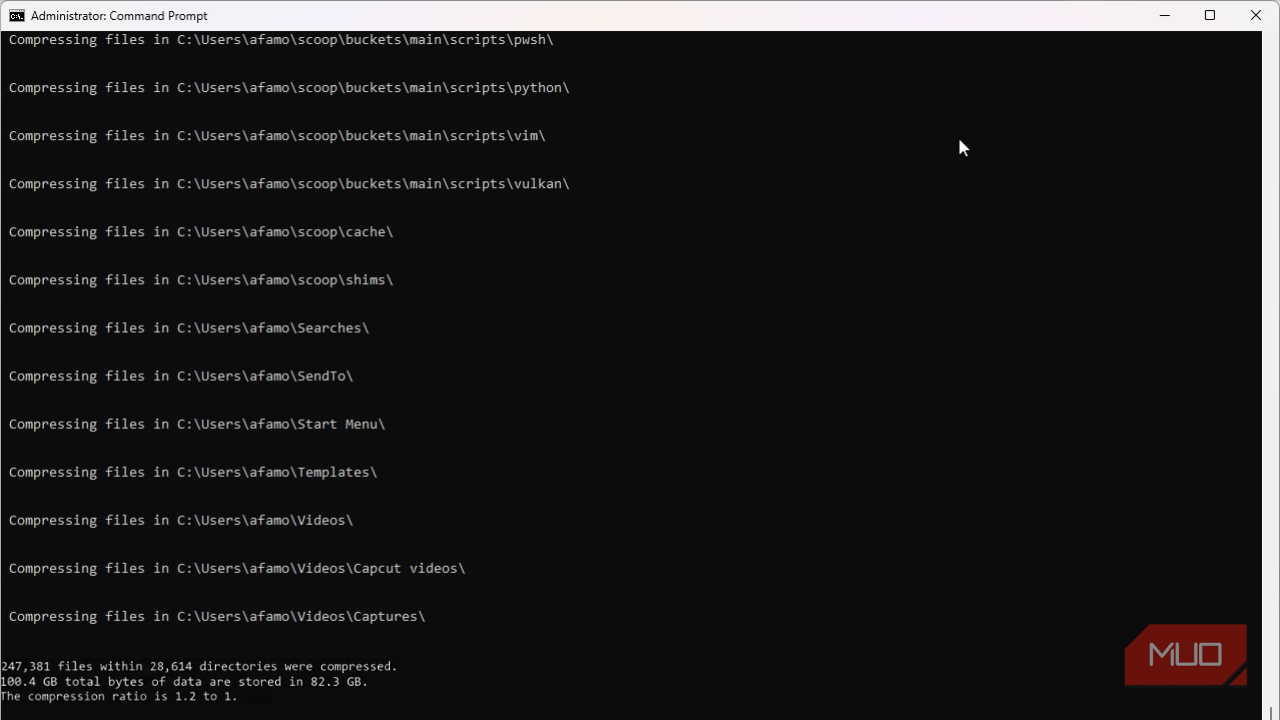
Task: Click the line ending in Capcut videos\
Action: [x=237, y=568]
